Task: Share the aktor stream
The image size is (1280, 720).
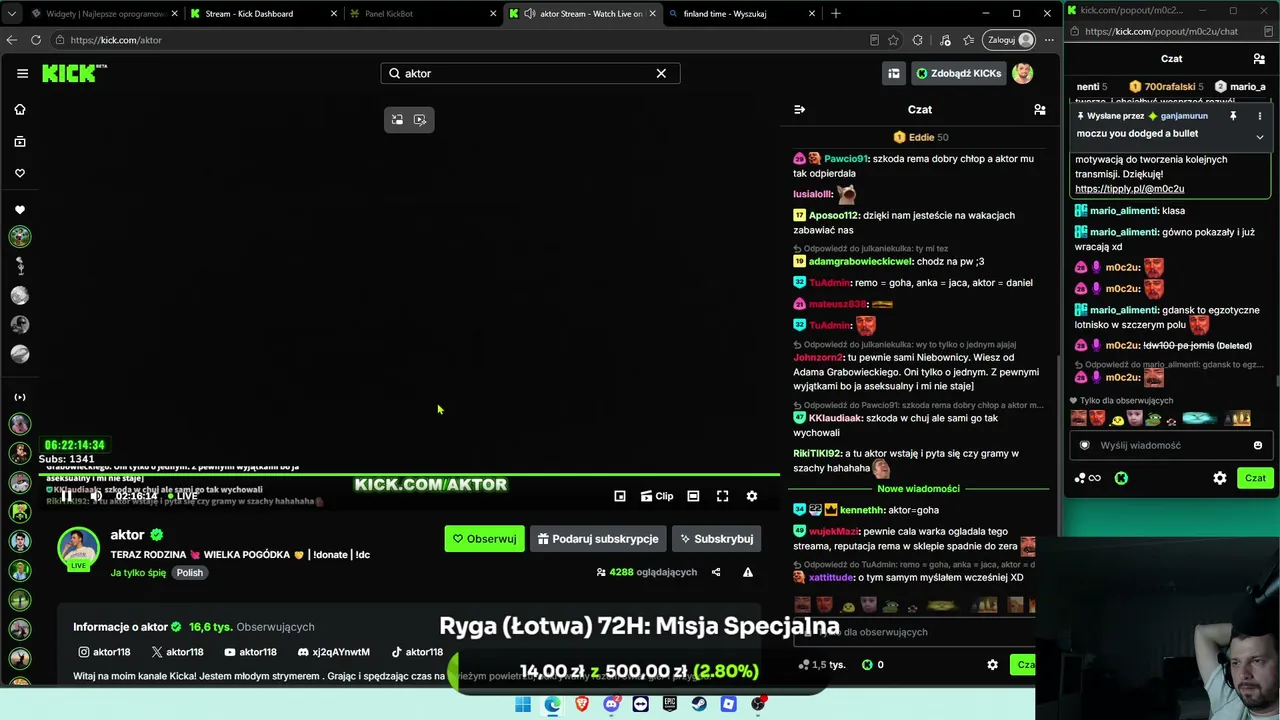Action: tap(716, 572)
